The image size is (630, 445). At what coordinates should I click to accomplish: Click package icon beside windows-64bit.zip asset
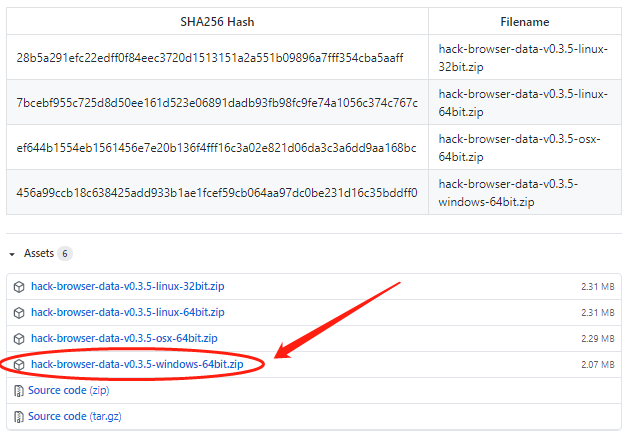[19, 364]
